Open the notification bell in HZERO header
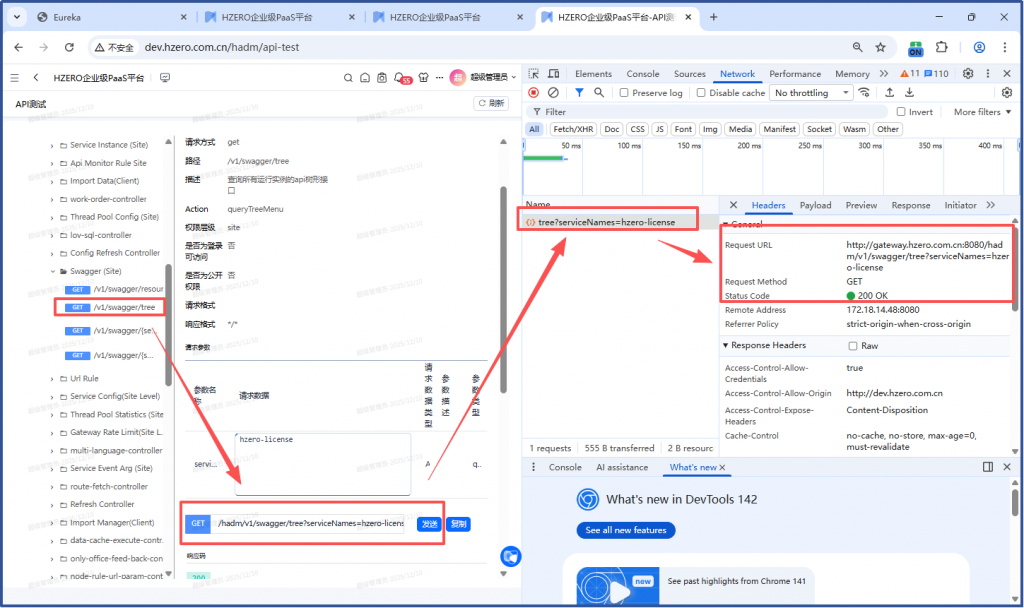 pos(399,78)
